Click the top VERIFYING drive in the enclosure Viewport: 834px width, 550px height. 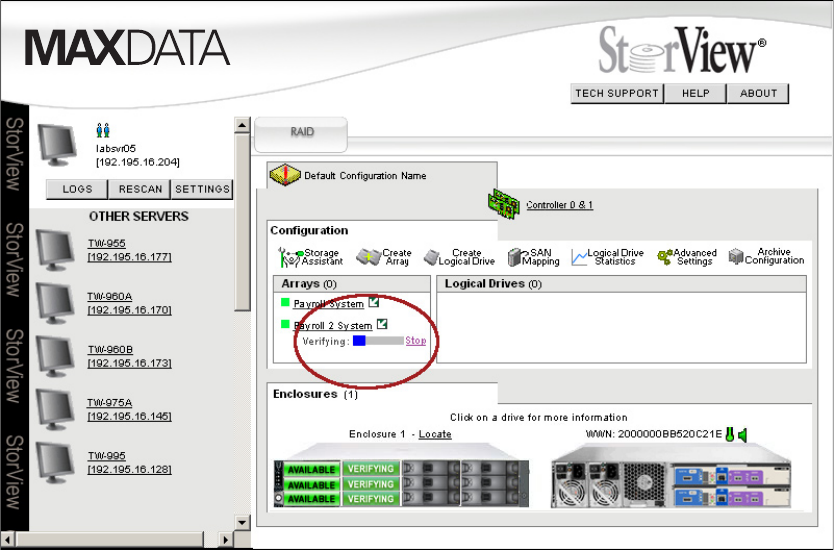coord(371,469)
